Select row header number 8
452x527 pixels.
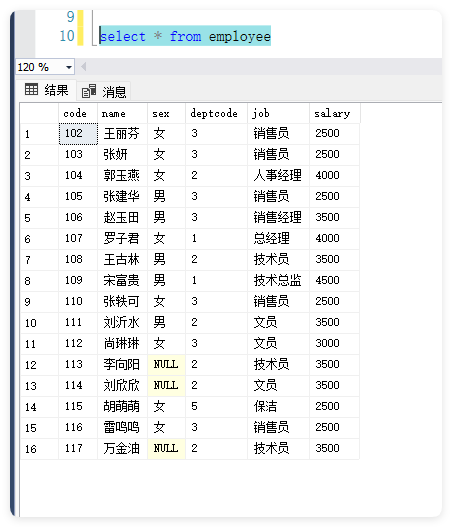coord(39,281)
